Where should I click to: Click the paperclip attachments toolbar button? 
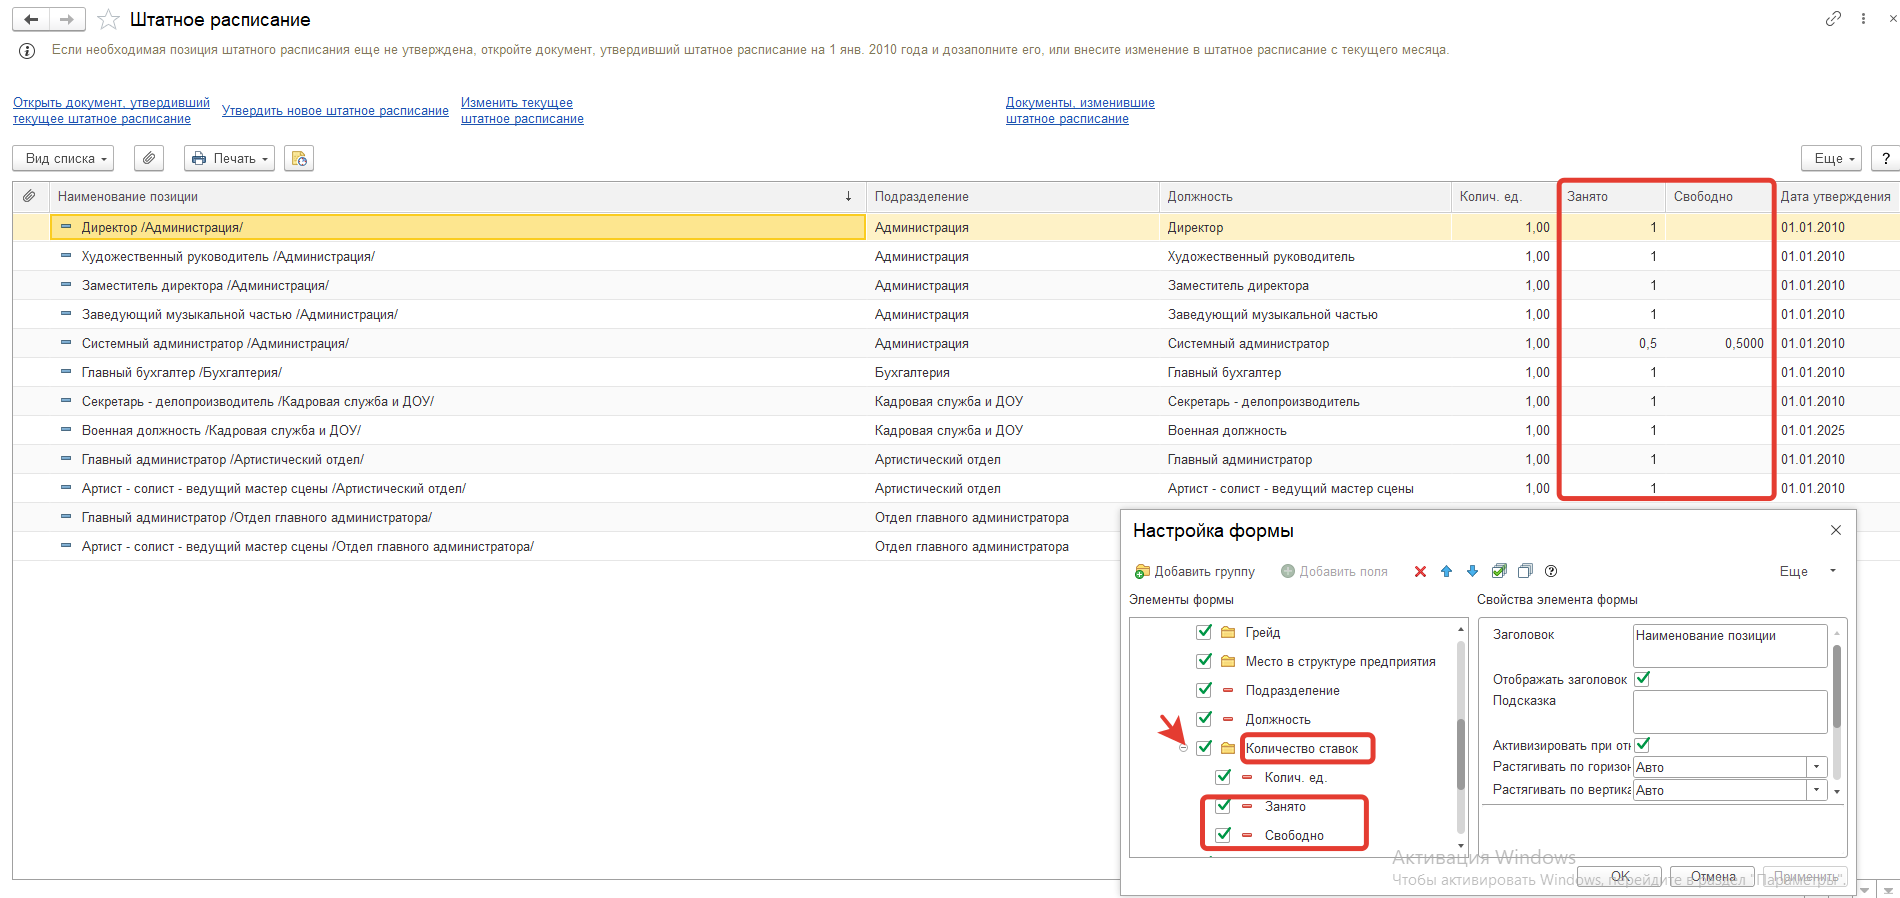click(x=149, y=158)
